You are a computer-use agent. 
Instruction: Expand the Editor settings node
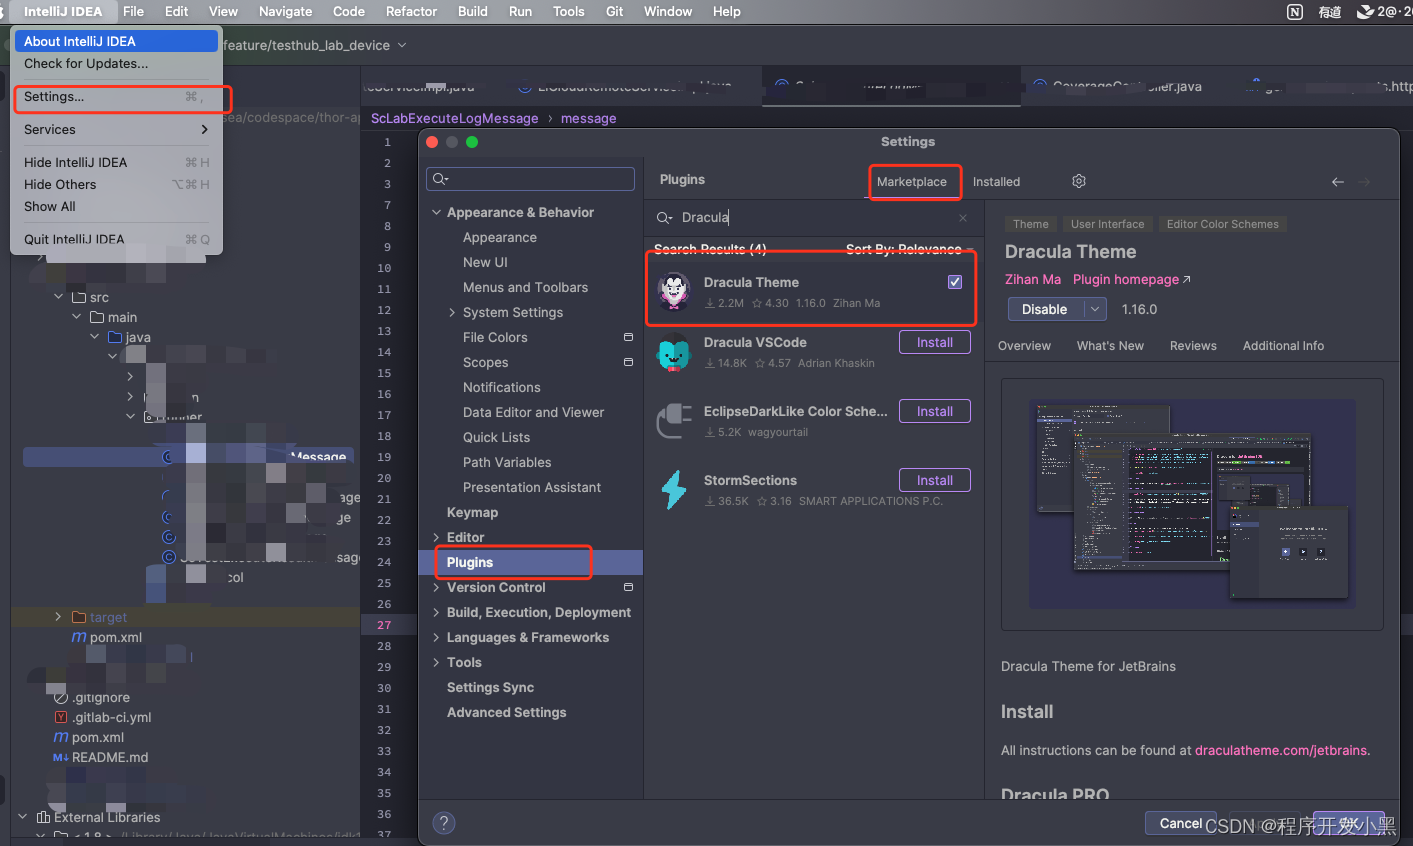(x=436, y=537)
